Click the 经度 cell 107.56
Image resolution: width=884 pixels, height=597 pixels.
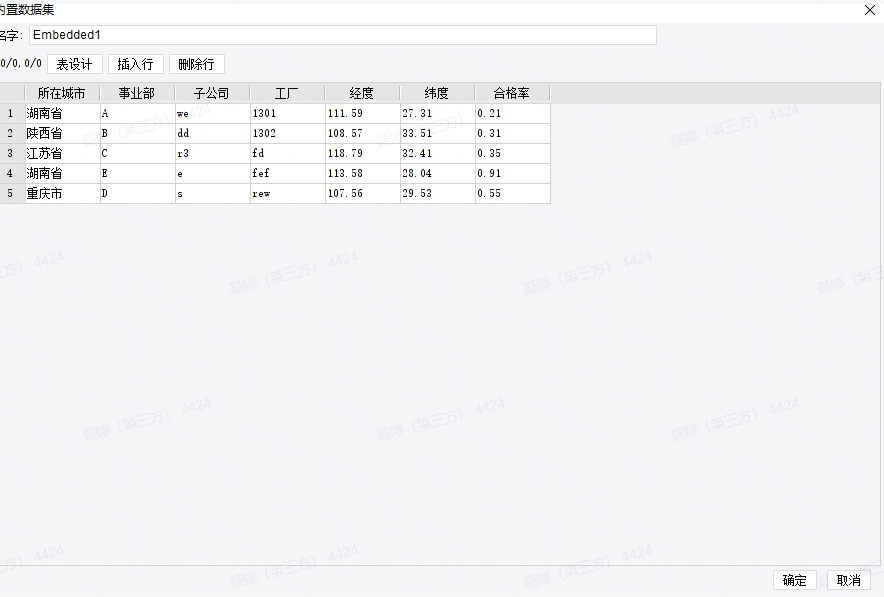click(x=363, y=193)
